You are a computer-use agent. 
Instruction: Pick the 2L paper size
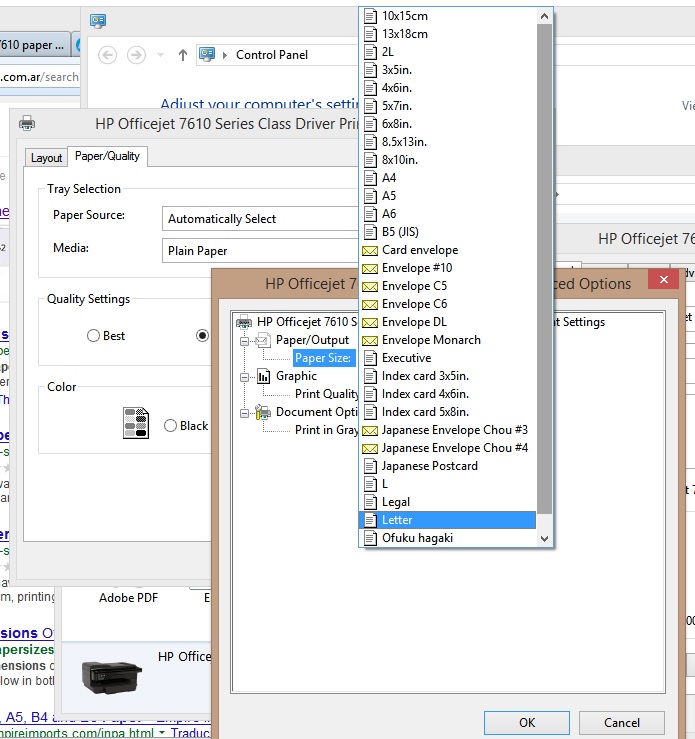448,52
